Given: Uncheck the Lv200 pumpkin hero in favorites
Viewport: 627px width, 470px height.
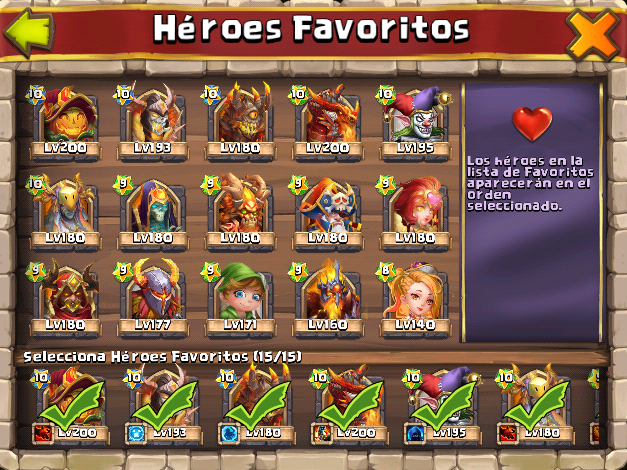Looking at the screenshot, I should pos(70,406).
